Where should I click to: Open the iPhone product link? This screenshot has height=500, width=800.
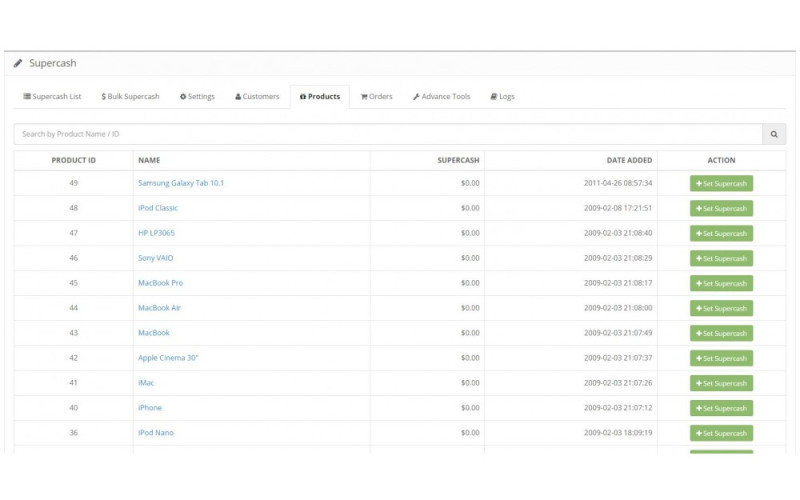click(x=149, y=408)
